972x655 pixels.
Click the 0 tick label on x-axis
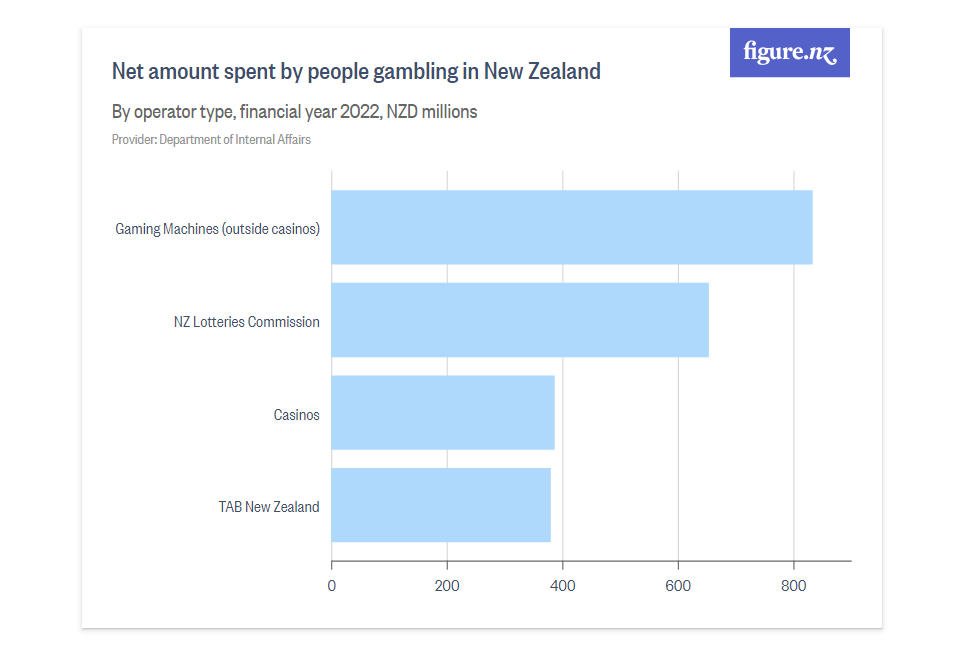click(x=332, y=586)
